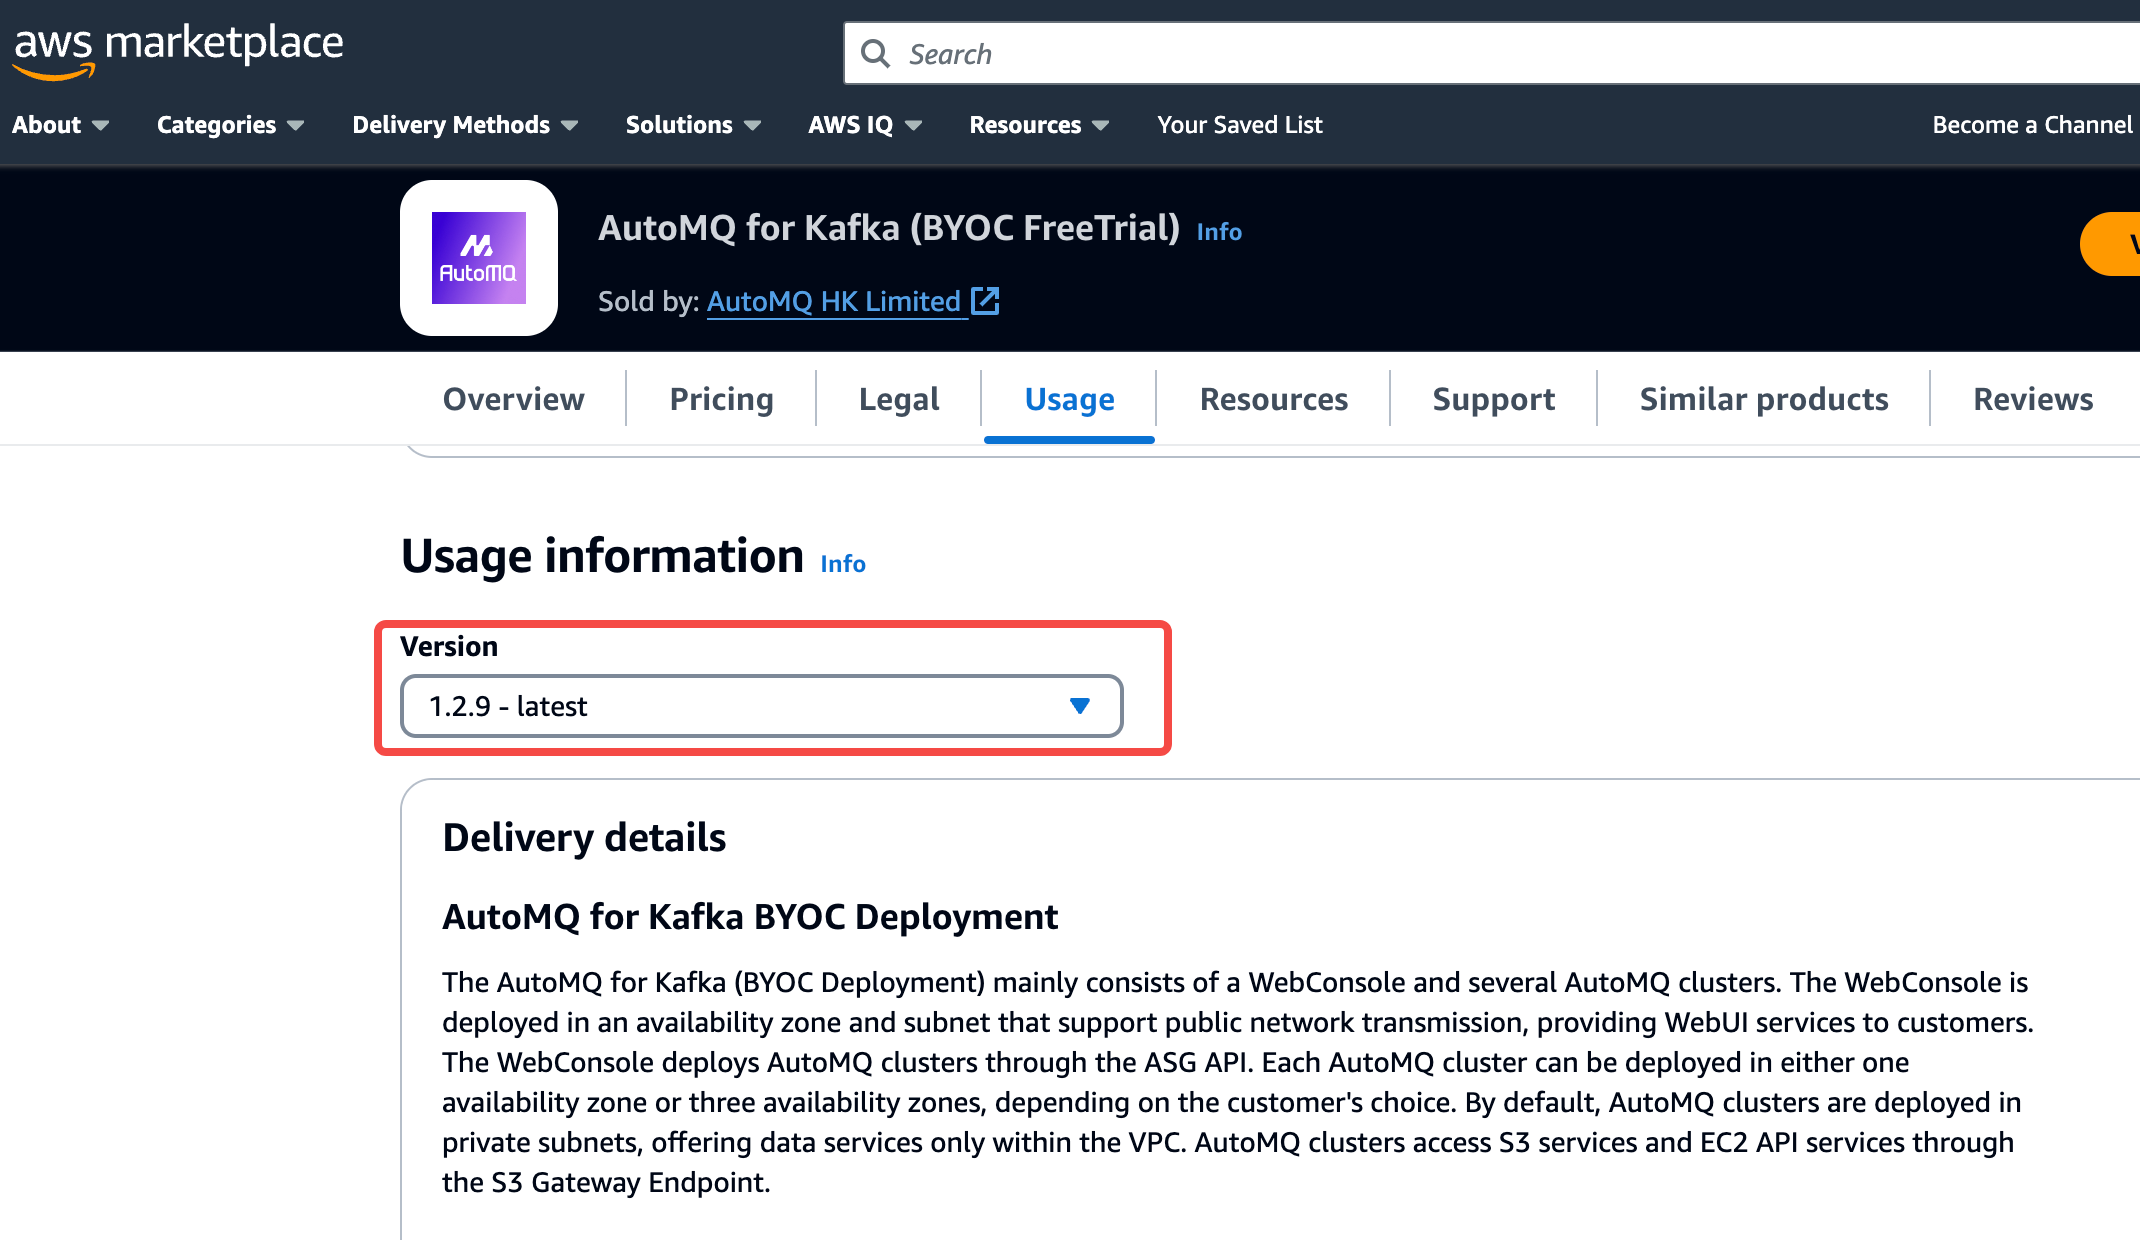Click the AutoMQ for Kafka (BYOC FreeTrial) title
This screenshot has width=2140, height=1240.
tap(889, 228)
